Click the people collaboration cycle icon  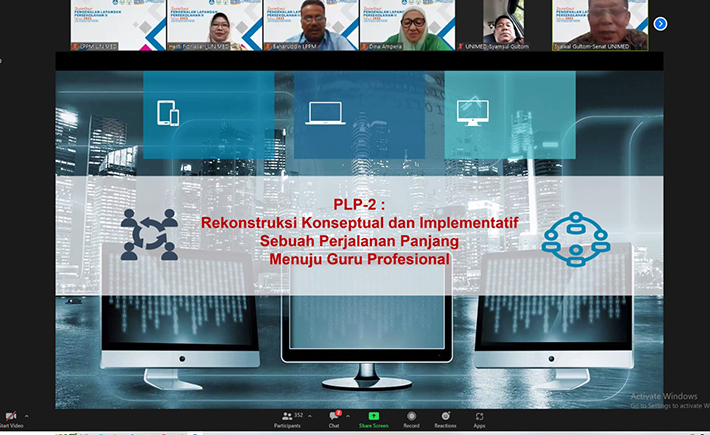point(149,234)
